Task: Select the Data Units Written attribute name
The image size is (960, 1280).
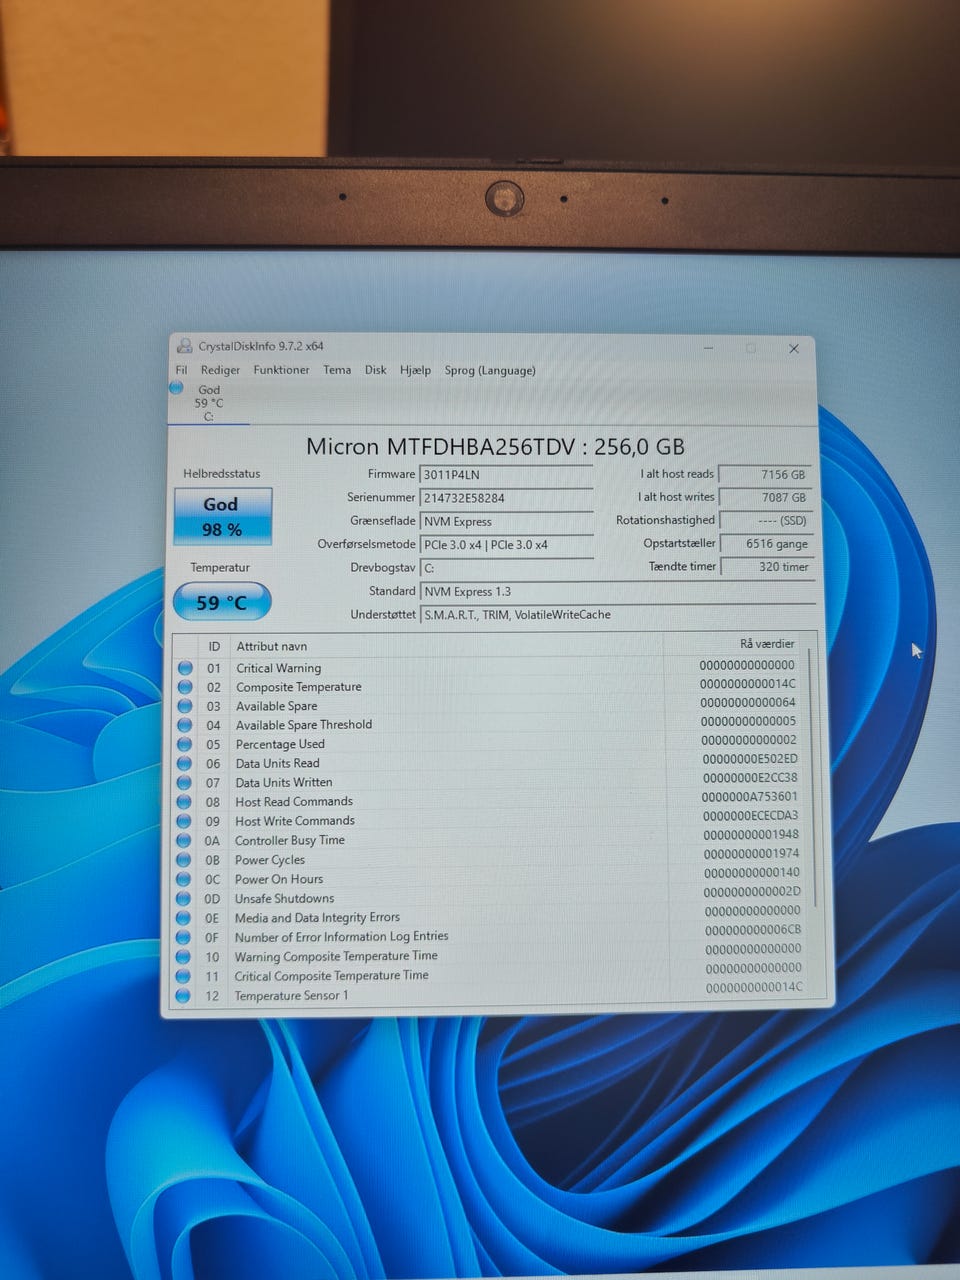Action: click(284, 782)
